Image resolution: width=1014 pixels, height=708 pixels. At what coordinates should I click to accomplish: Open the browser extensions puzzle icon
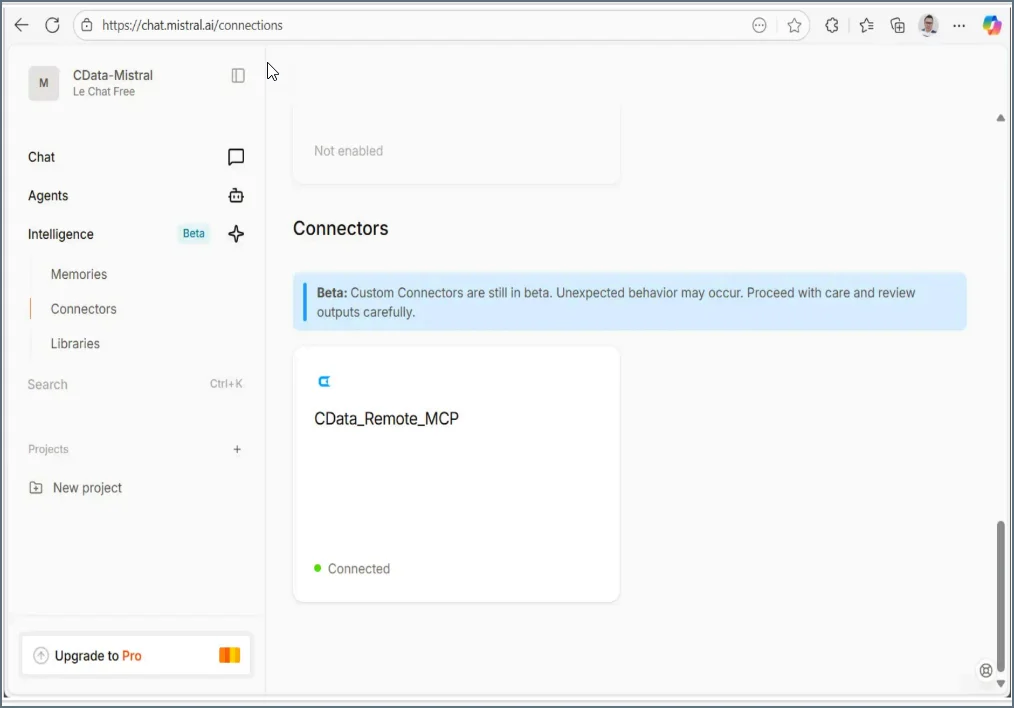pos(832,25)
